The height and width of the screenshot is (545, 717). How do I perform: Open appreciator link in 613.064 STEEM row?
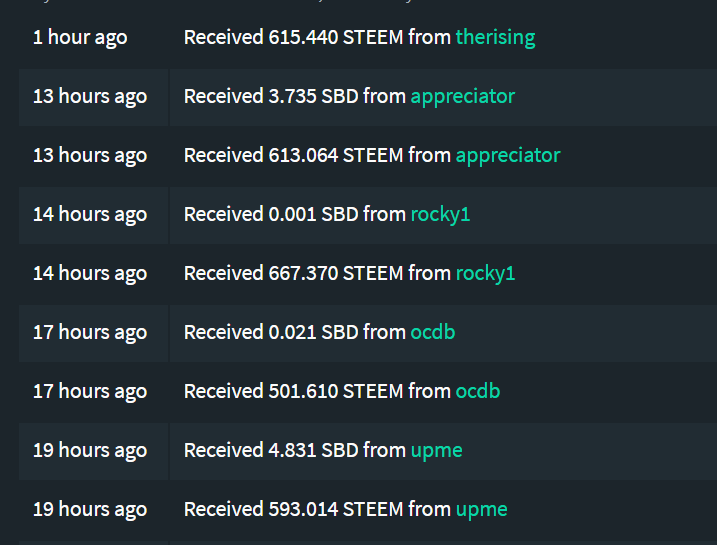[x=508, y=155]
